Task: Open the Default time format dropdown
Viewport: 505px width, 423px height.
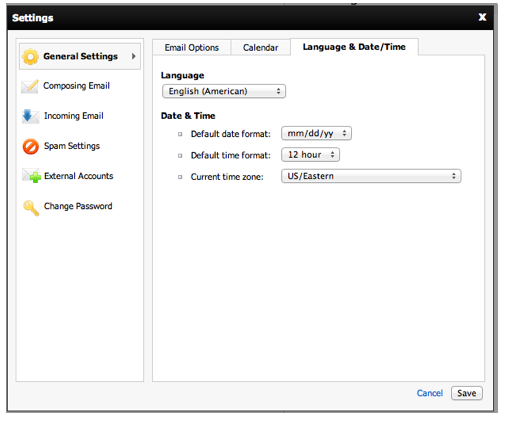Action: pos(310,155)
